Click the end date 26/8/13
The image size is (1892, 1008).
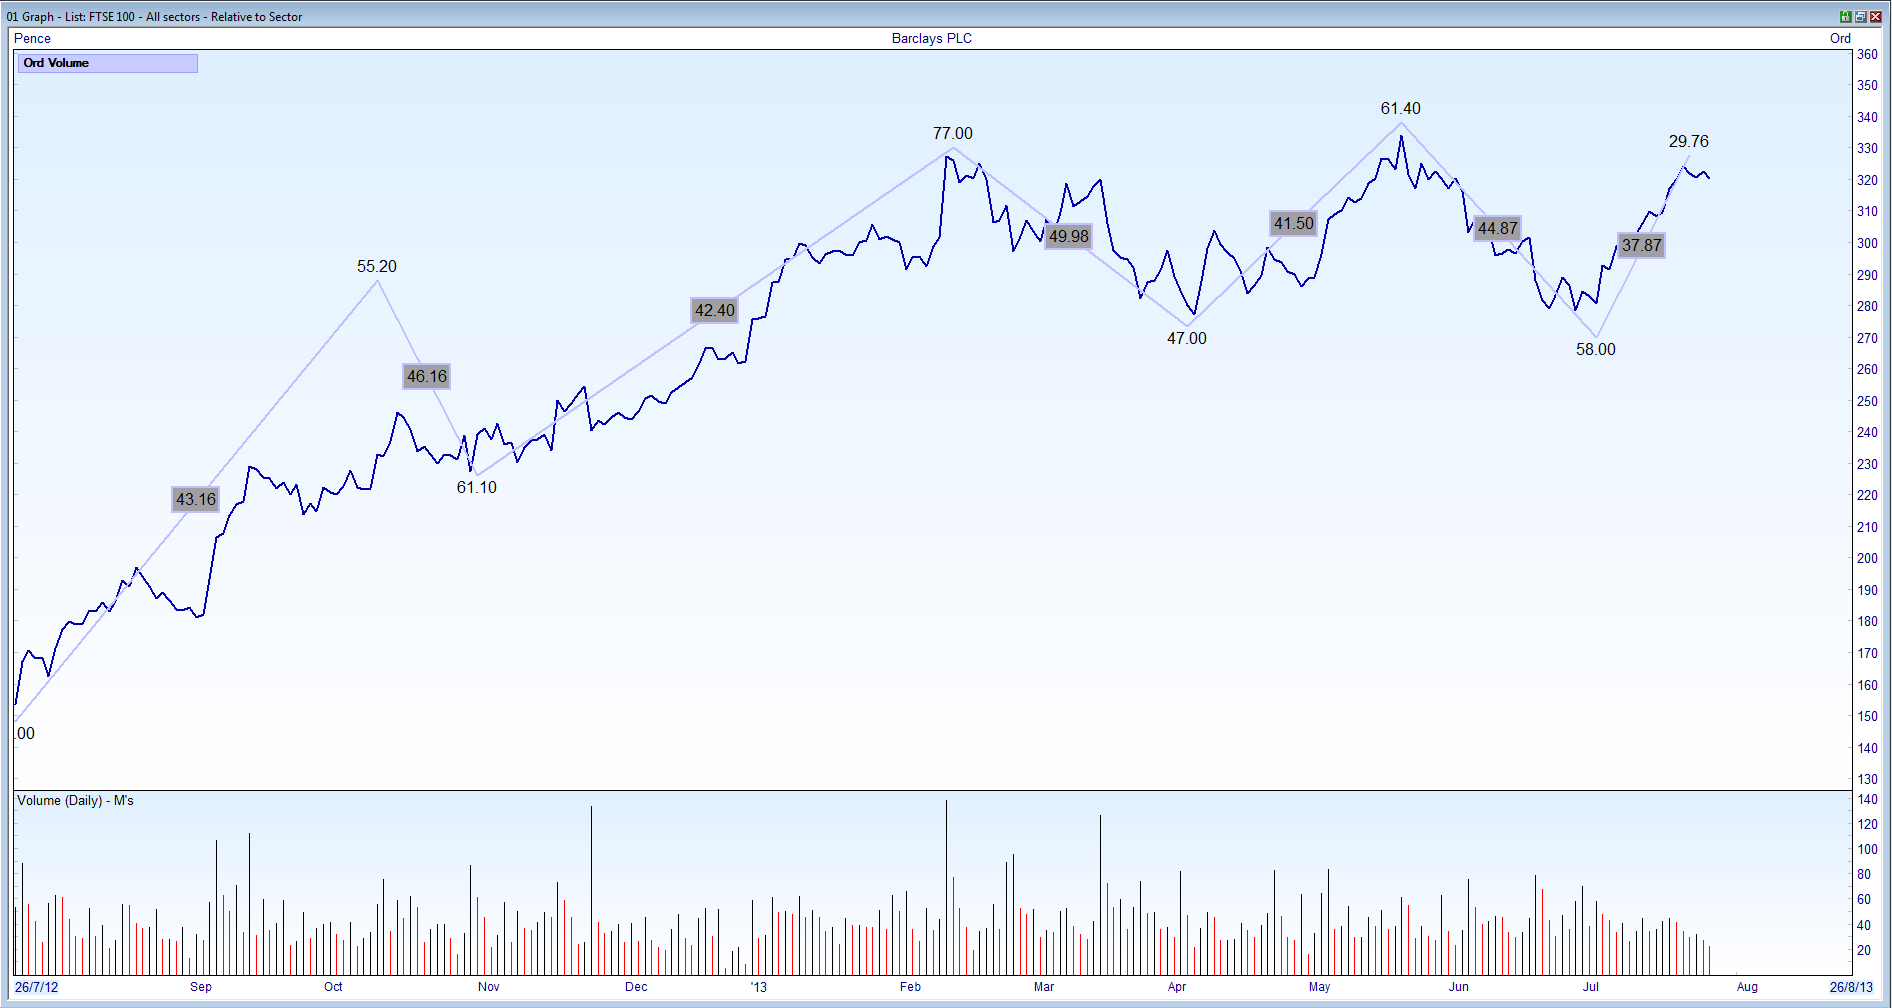click(1851, 987)
